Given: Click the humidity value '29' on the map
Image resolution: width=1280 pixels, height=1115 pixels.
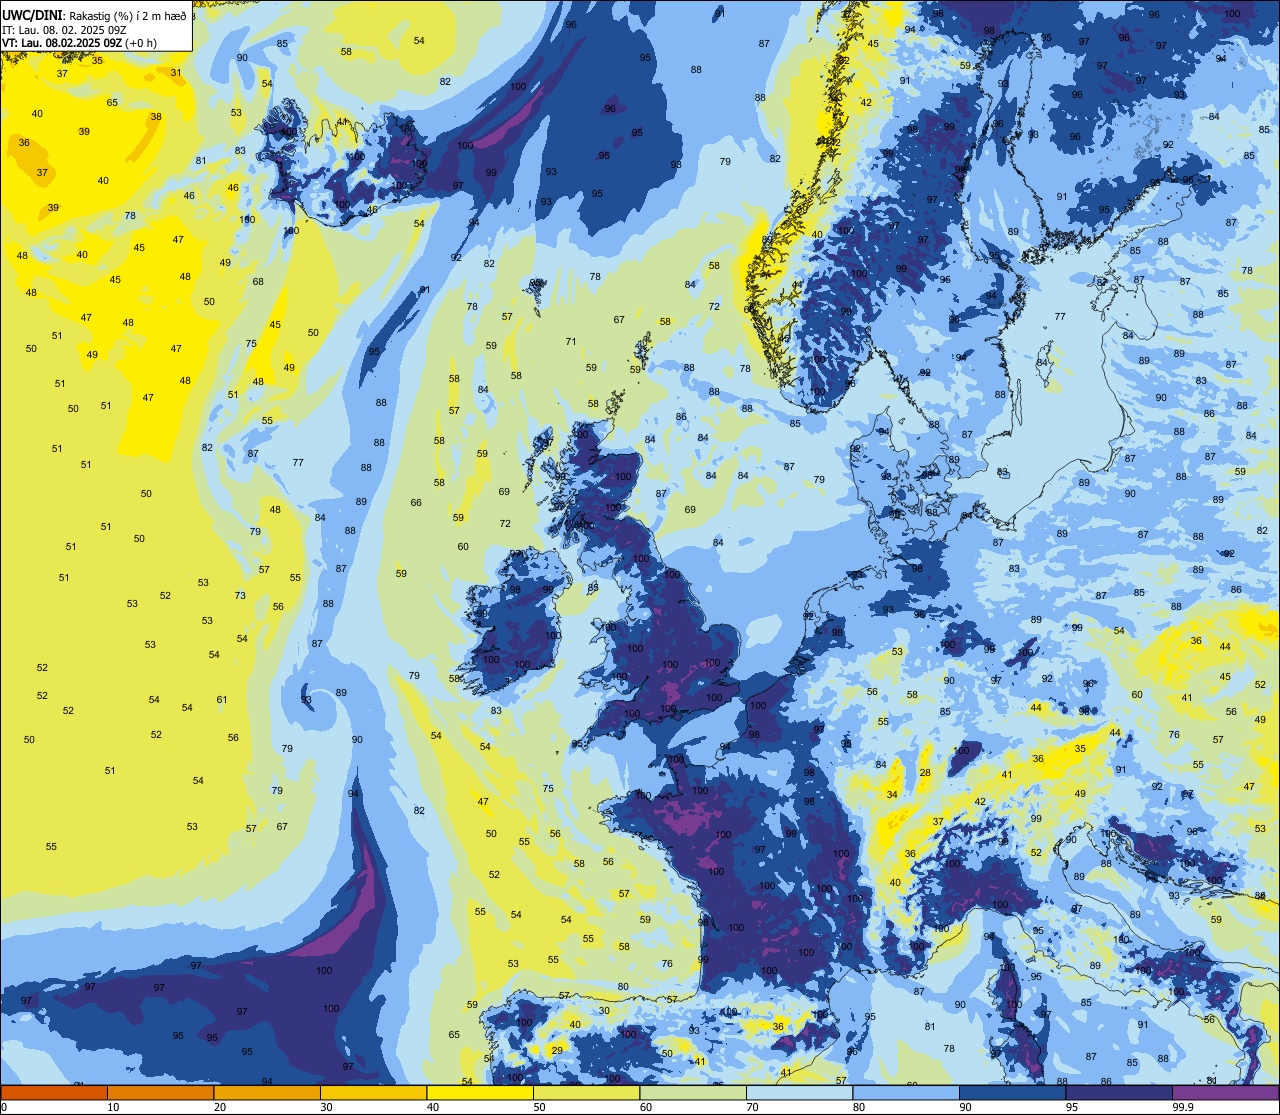Looking at the screenshot, I should pos(557,1049).
